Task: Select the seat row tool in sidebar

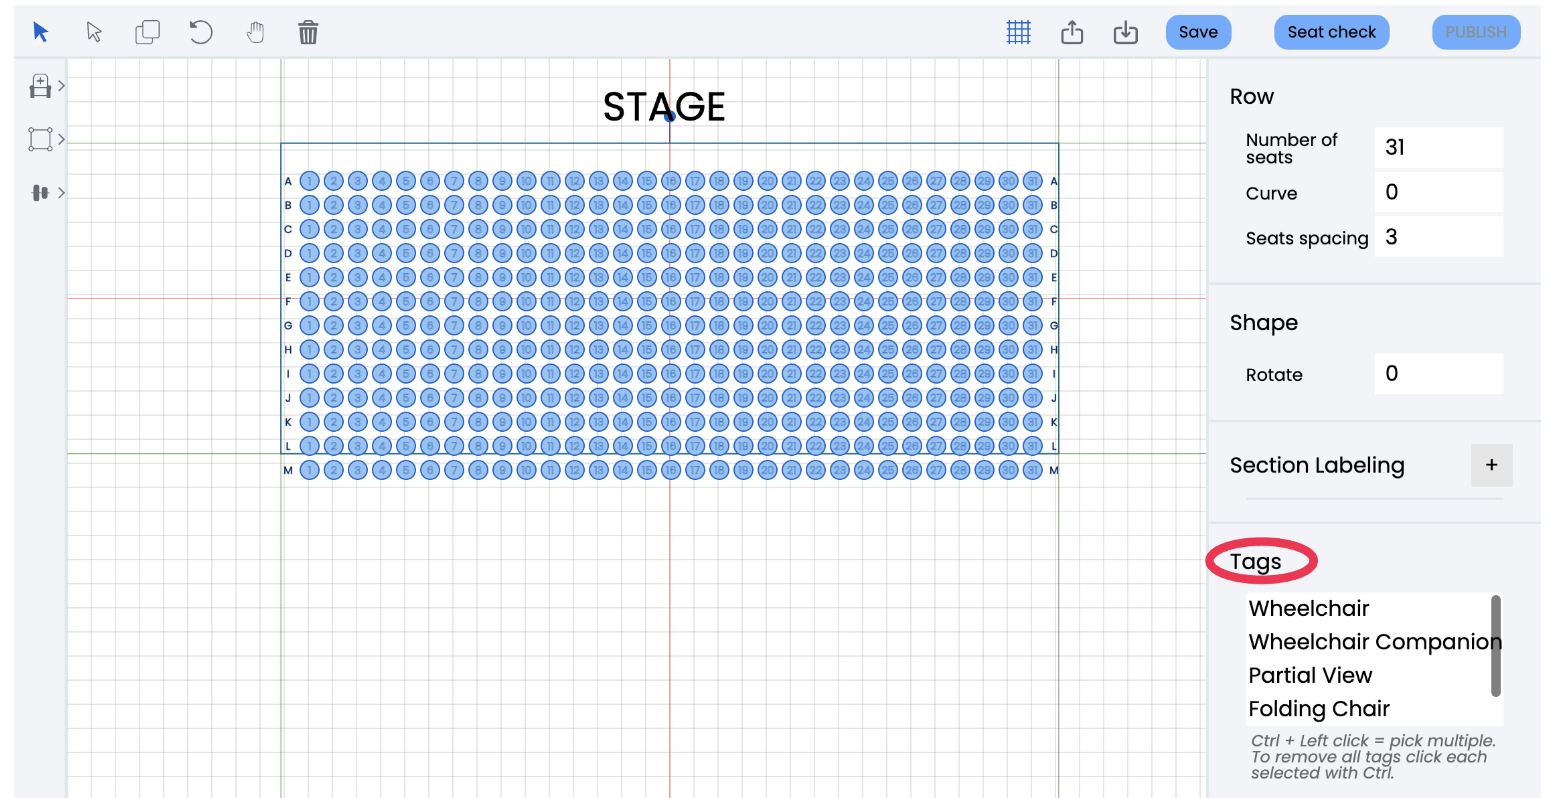Action: 40,86
